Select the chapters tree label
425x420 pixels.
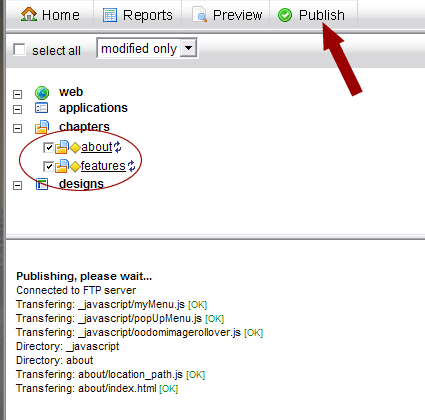pos(84,127)
